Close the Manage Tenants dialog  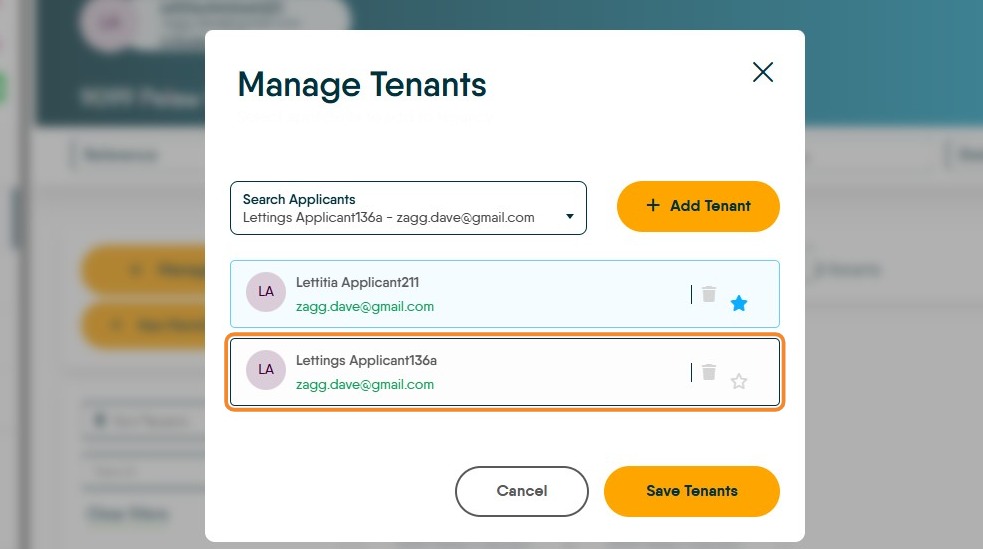point(763,72)
